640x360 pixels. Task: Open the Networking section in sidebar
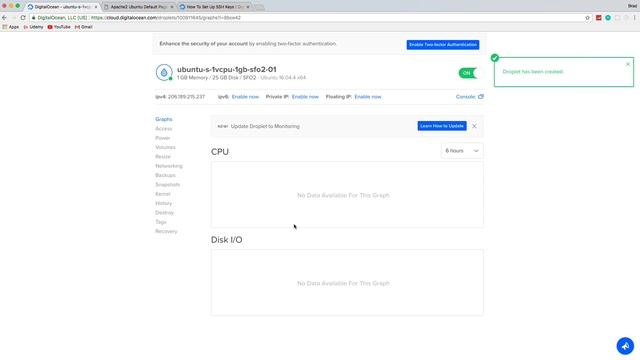169,166
